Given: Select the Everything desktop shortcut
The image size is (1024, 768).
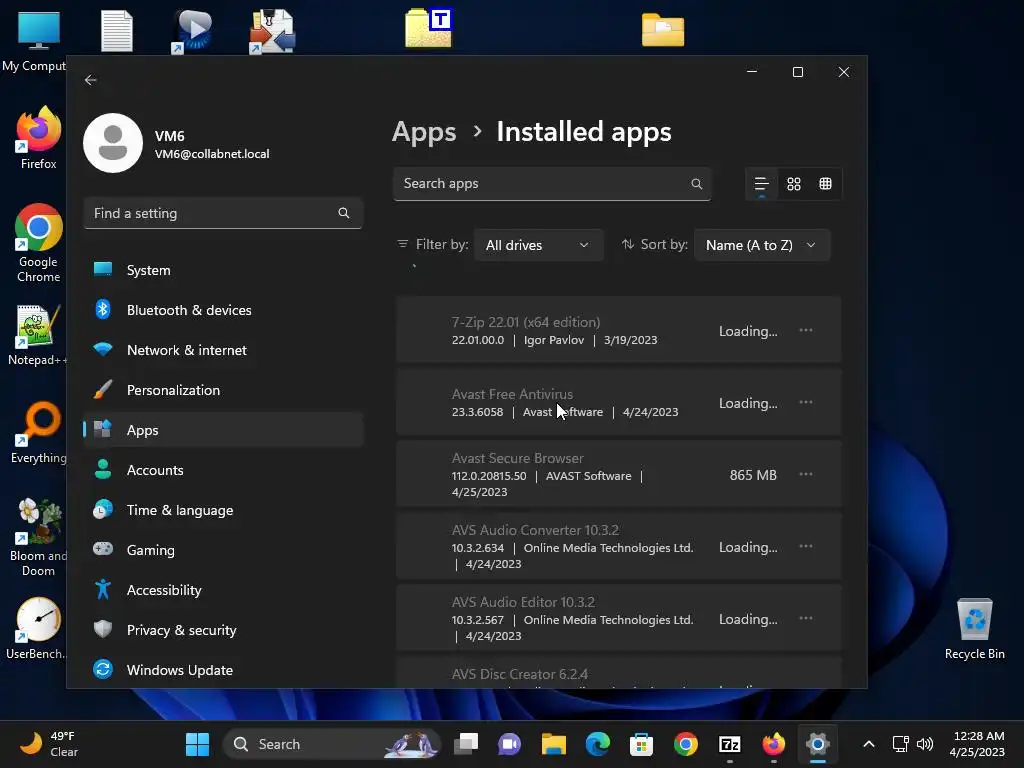Looking at the screenshot, I should pos(38,433).
